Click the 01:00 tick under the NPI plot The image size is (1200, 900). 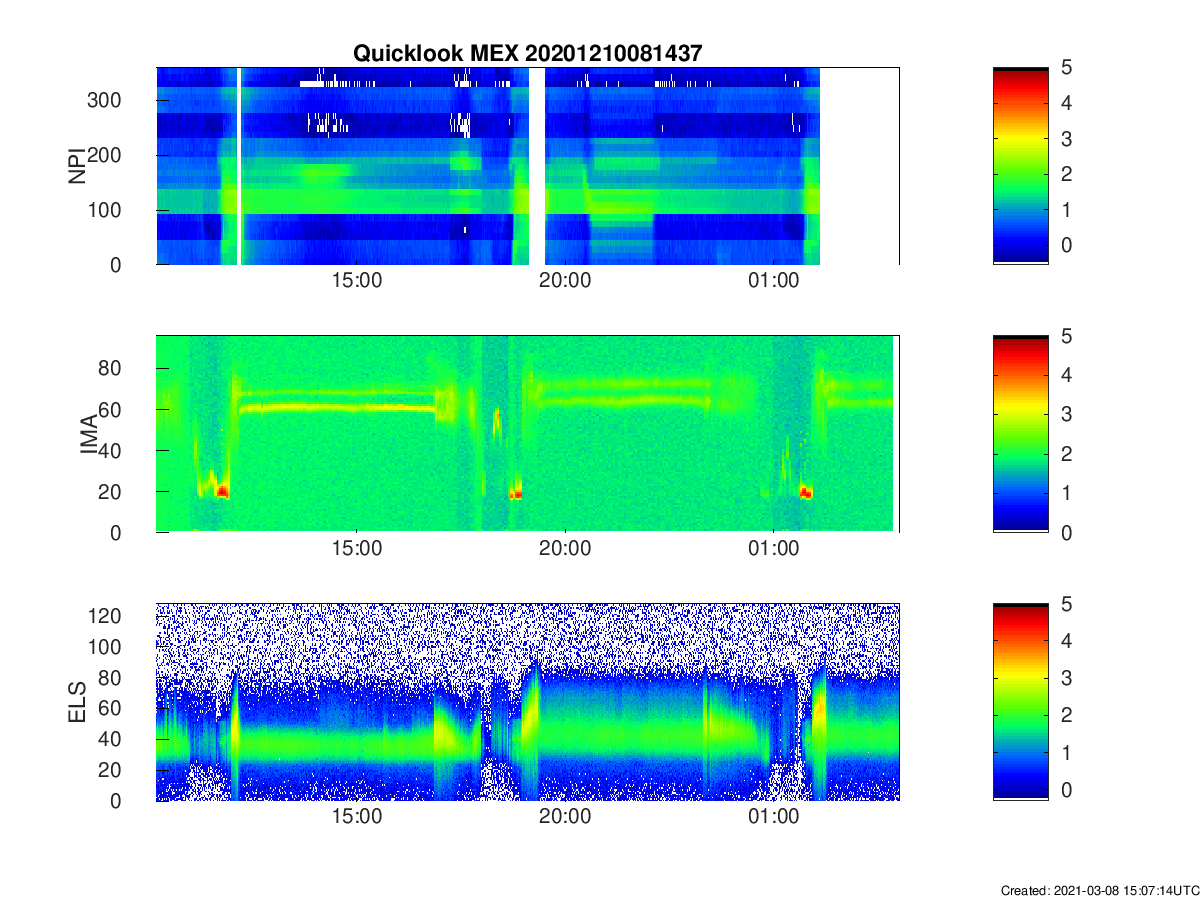pyautogui.click(x=773, y=281)
